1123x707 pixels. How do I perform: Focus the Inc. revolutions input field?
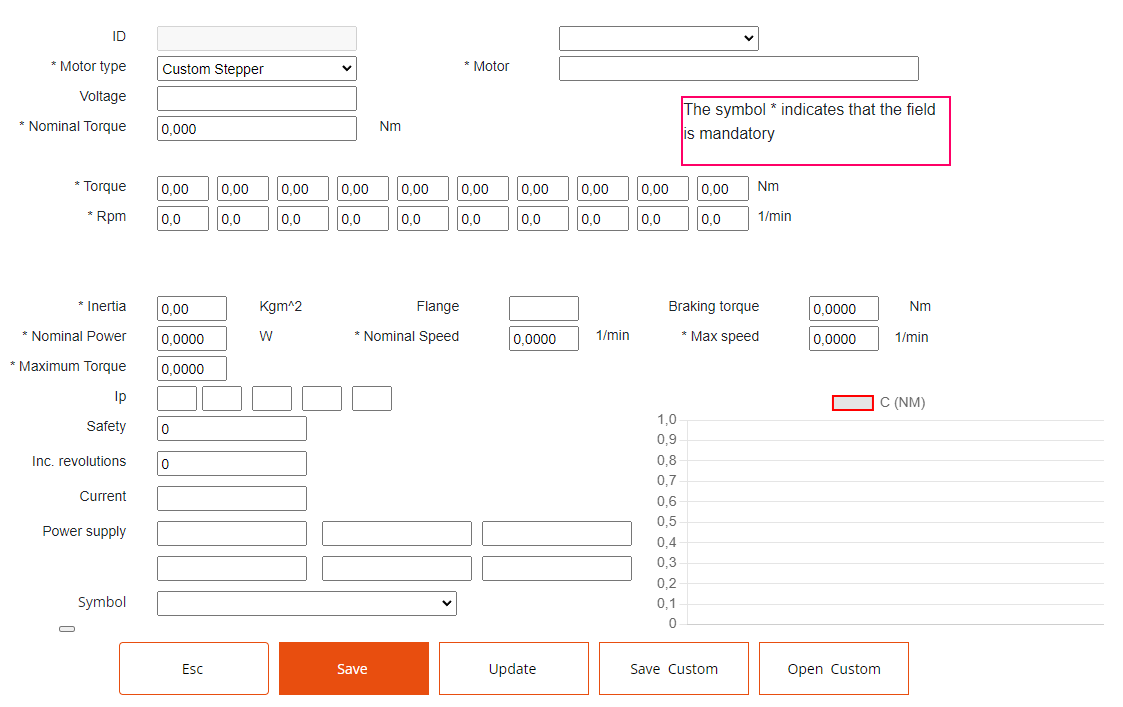(x=231, y=464)
